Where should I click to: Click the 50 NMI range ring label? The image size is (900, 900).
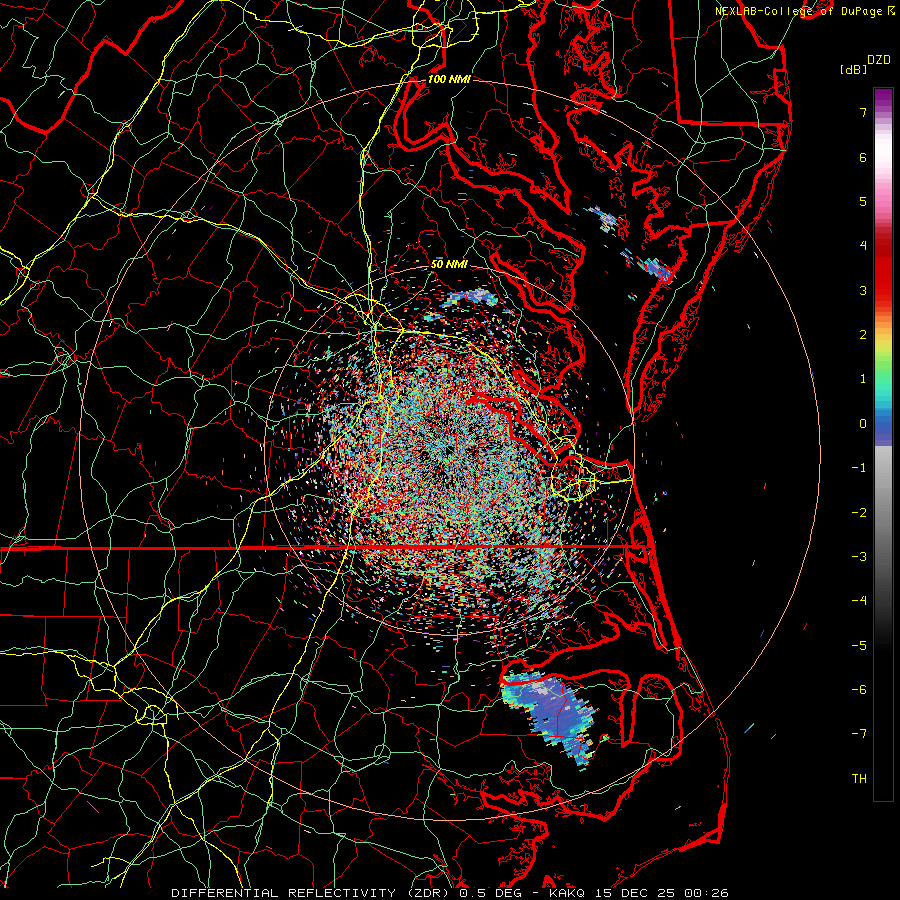[449, 265]
